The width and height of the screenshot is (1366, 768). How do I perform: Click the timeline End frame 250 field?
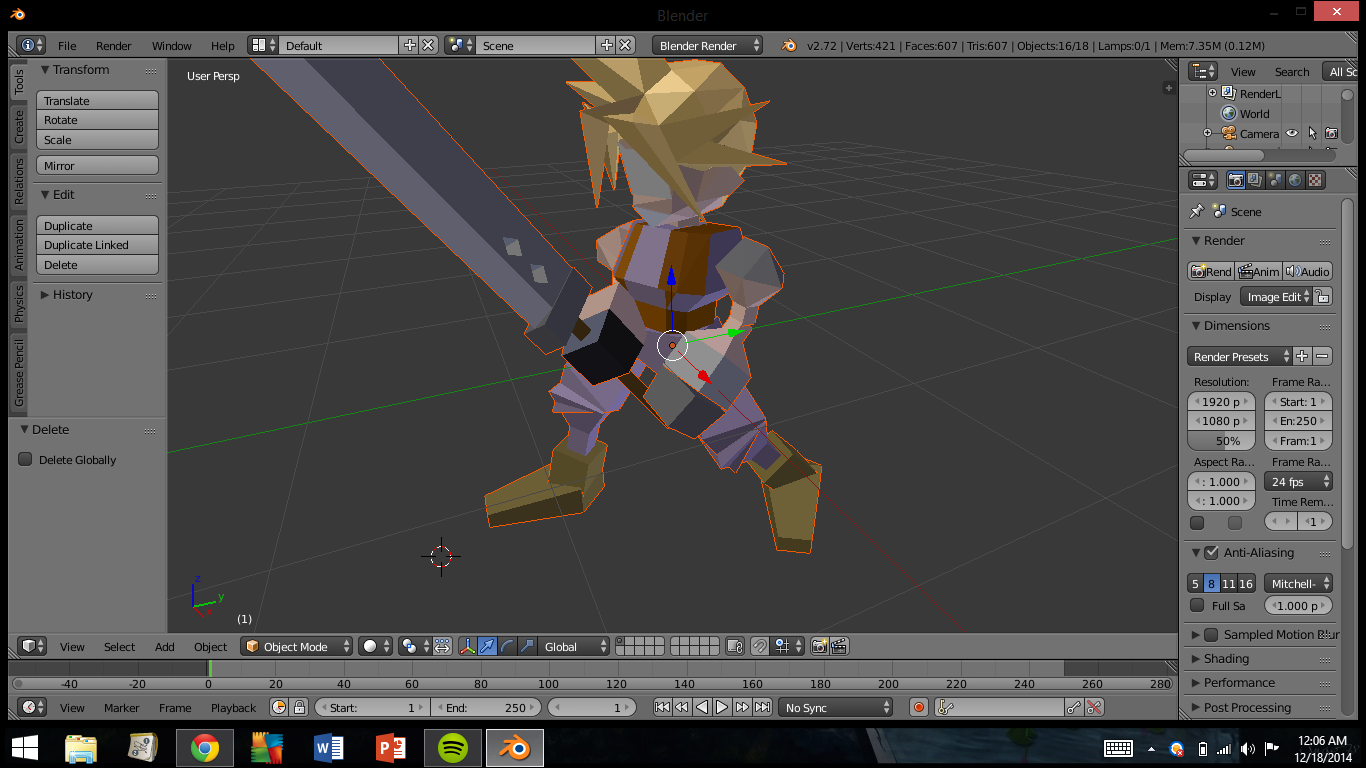[x=485, y=707]
